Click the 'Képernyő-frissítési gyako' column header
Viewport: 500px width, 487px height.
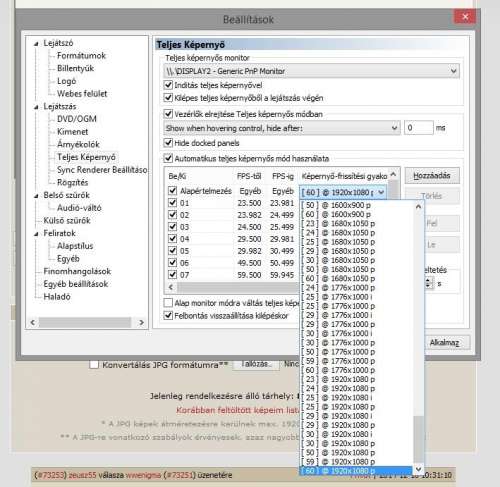[344, 176]
